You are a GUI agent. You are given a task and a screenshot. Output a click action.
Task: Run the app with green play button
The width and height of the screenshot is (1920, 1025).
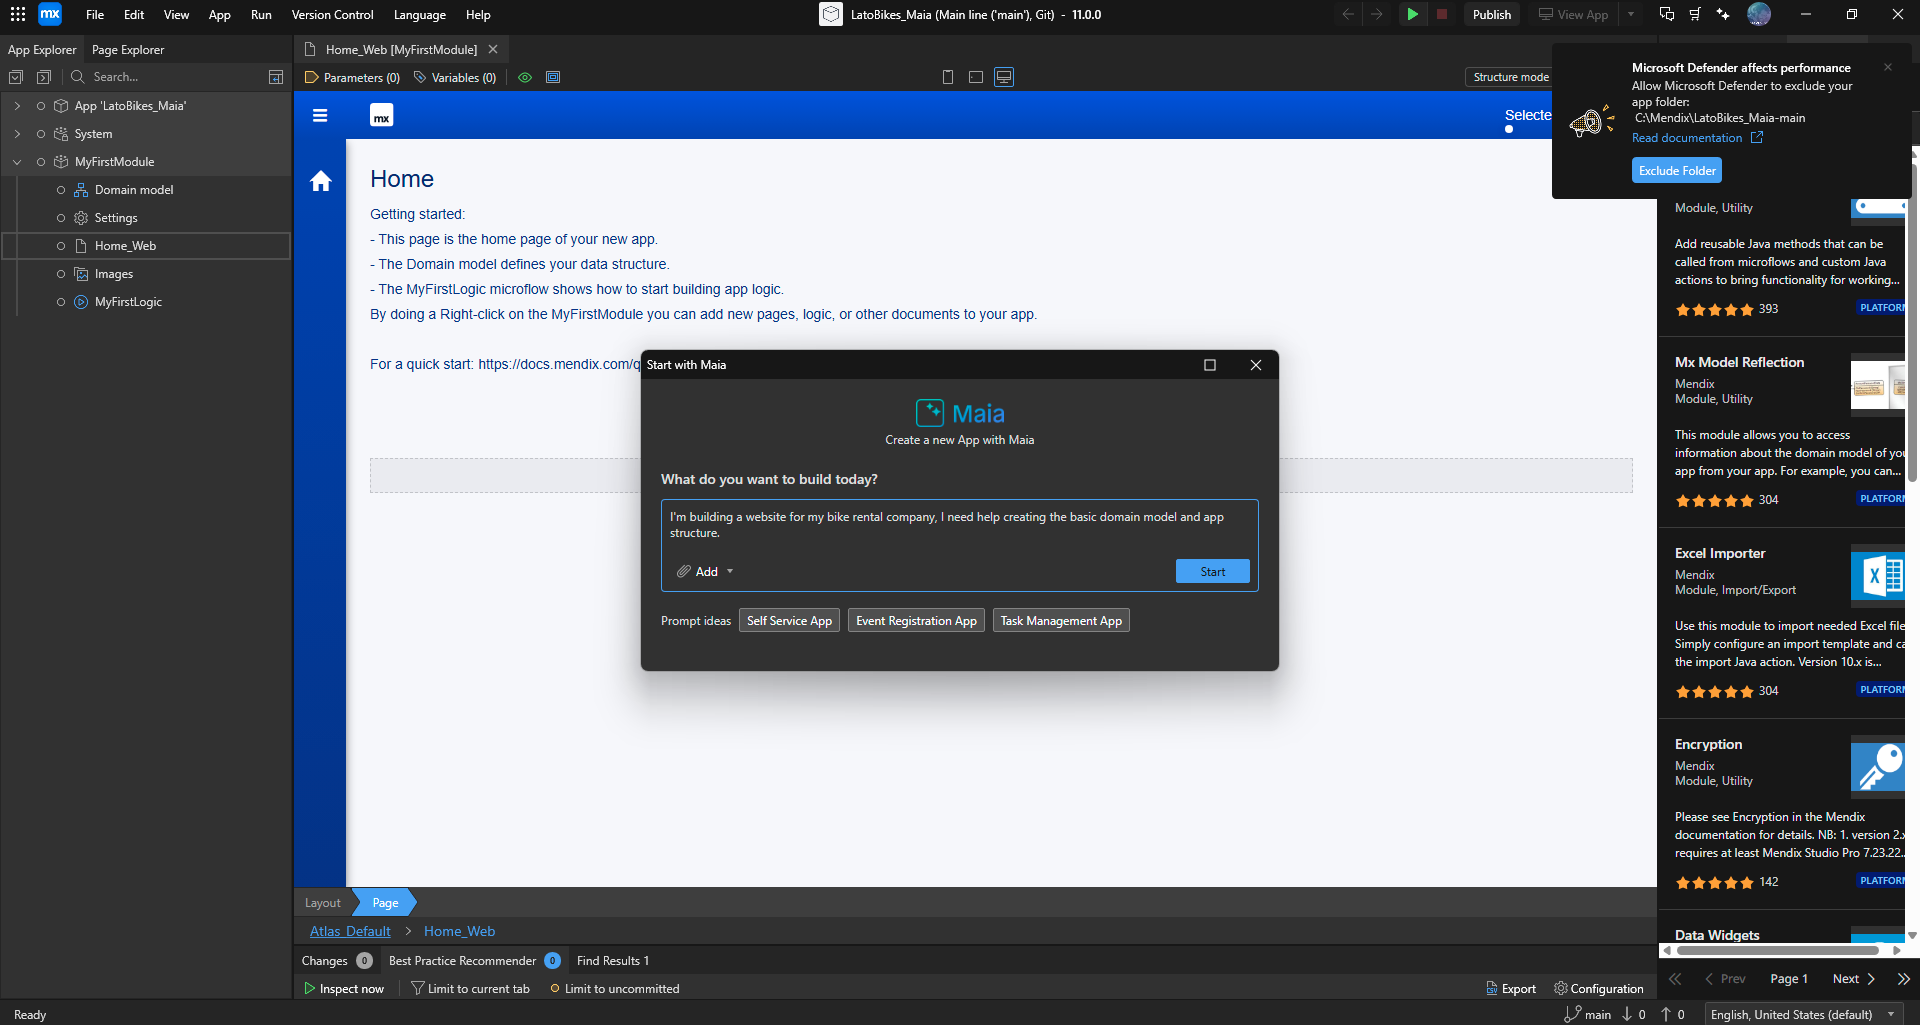coord(1412,15)
